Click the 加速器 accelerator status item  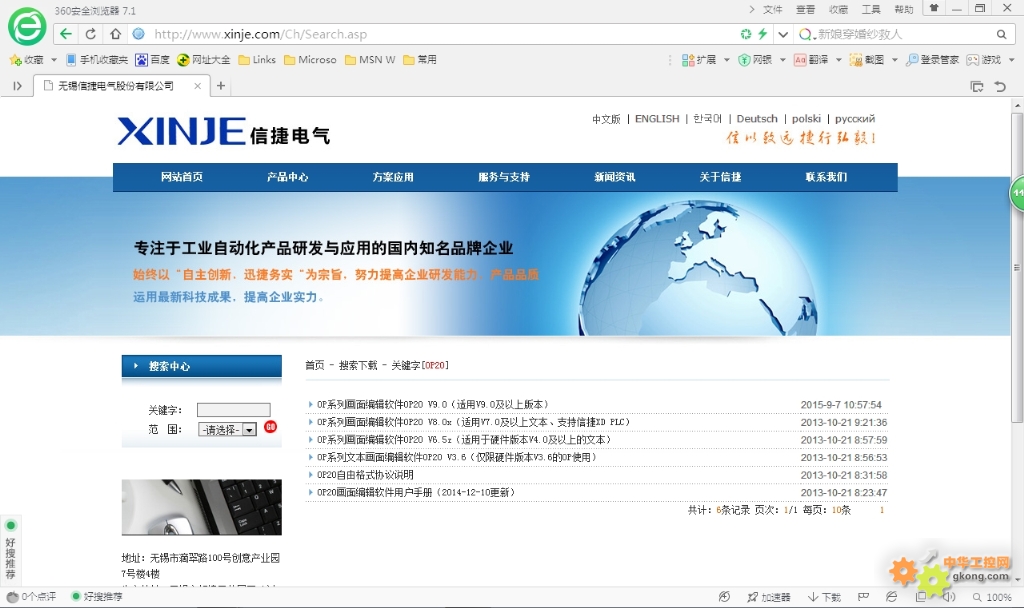coord(769,597)
